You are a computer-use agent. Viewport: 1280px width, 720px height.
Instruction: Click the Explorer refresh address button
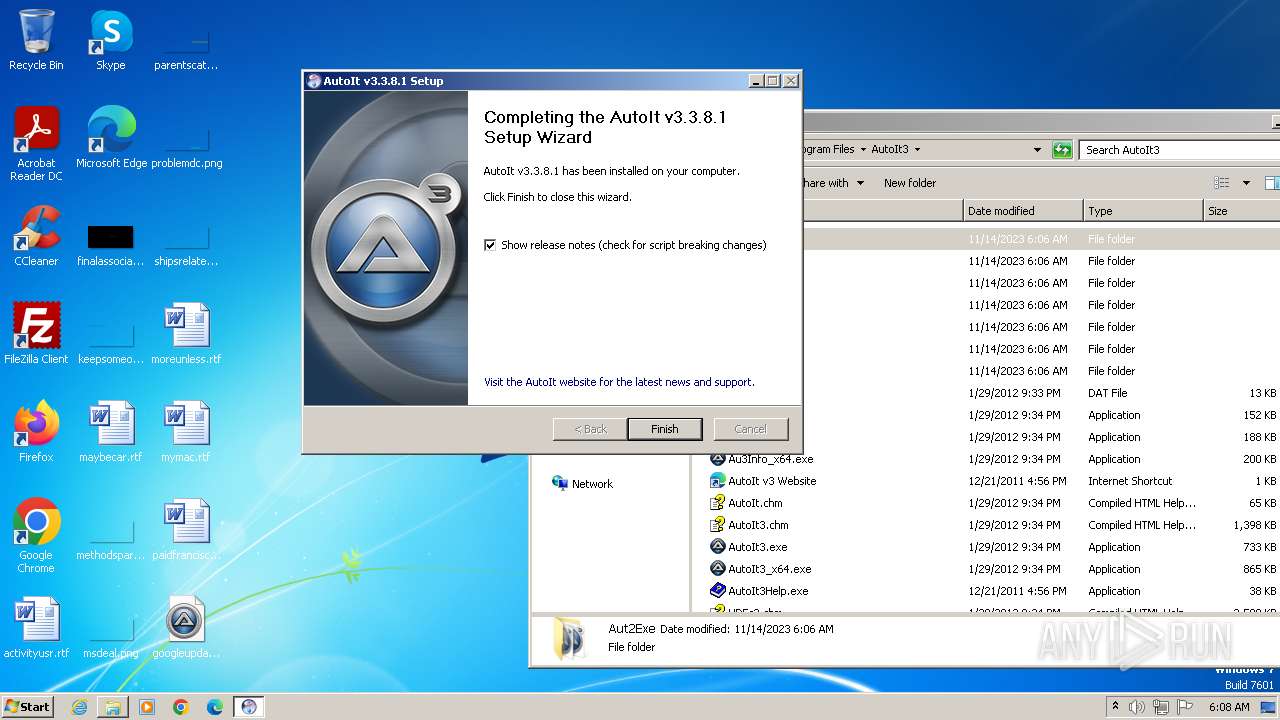coord(1062,150)
